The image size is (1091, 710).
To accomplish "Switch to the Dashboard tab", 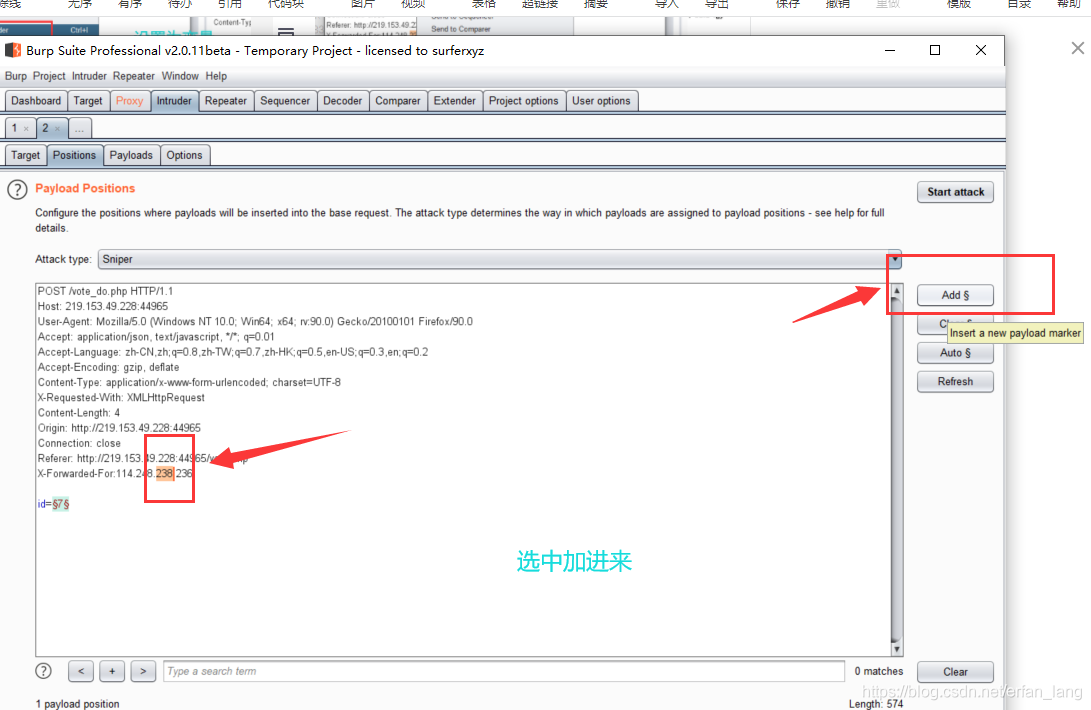I will (x=36, y=101).
